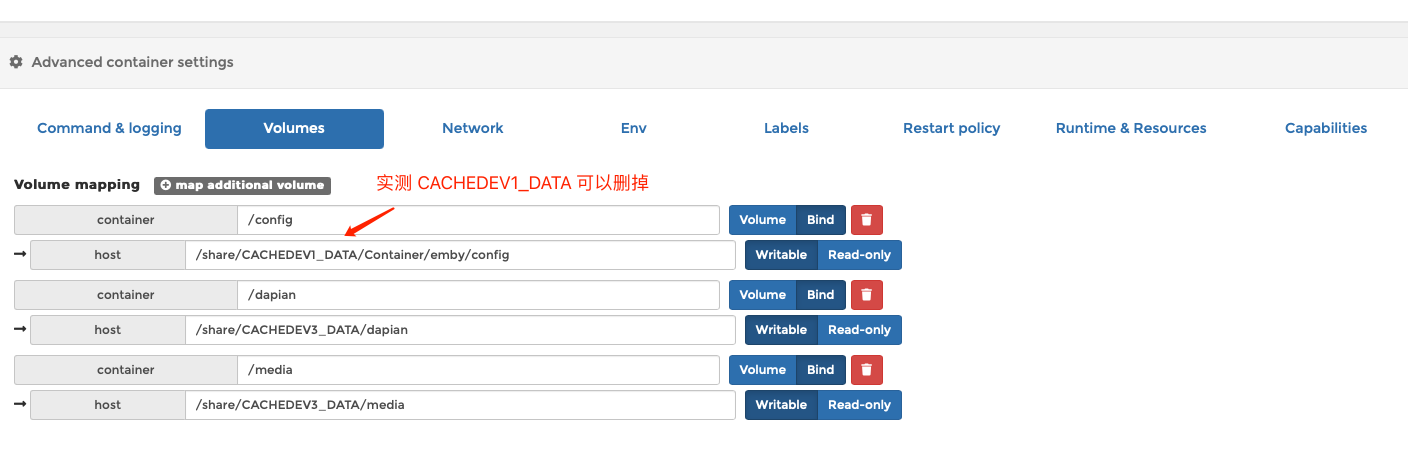Viewport: 1408px width, 453px height.
Task: Remove the /dapian volume mapping
Action: coord(866,295)
